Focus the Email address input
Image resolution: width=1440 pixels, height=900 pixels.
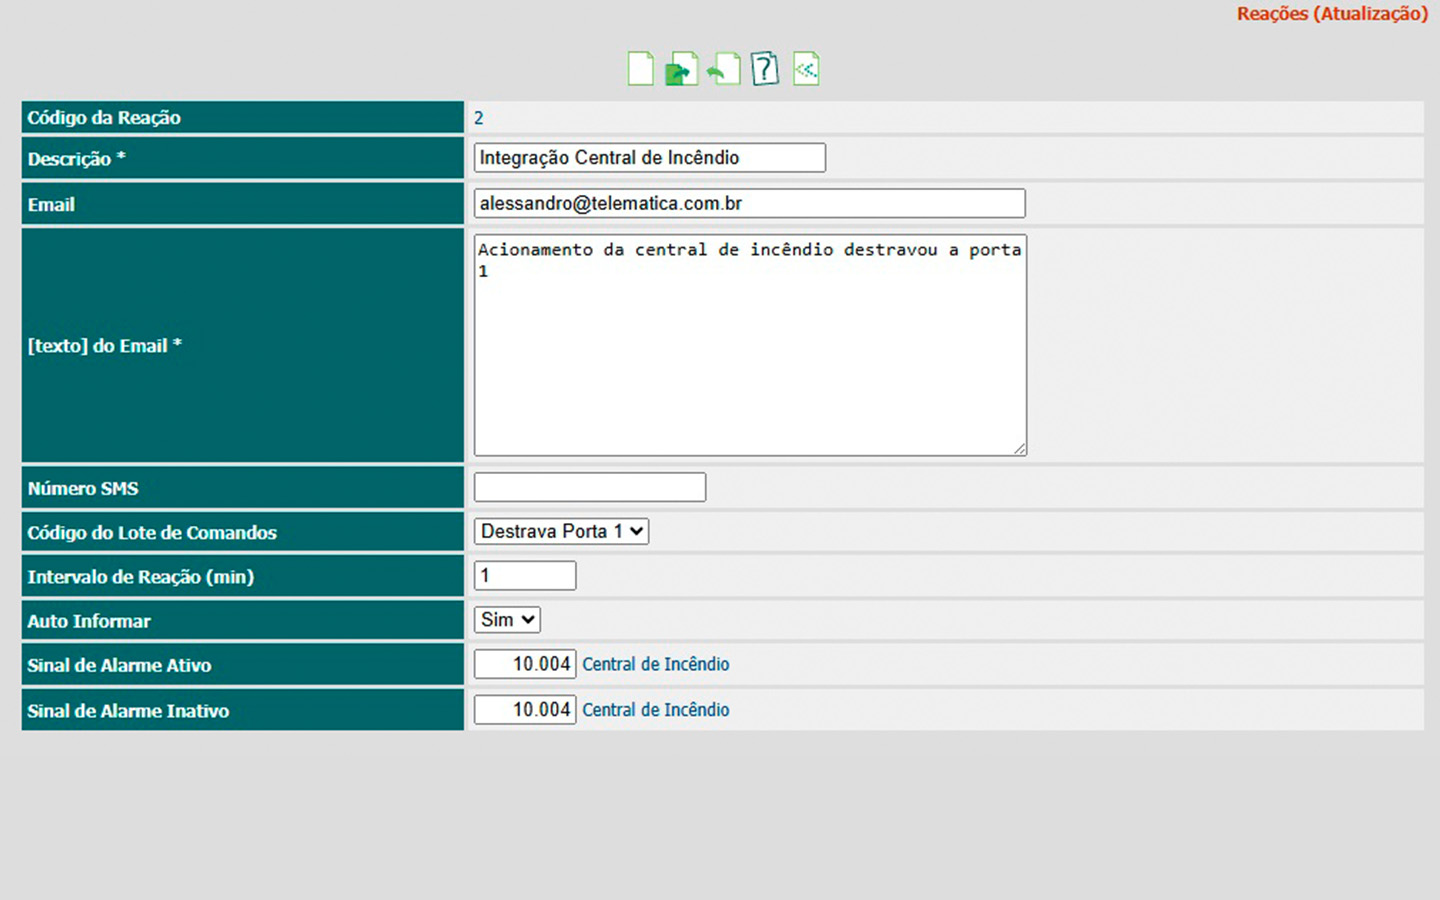(749, 204)
